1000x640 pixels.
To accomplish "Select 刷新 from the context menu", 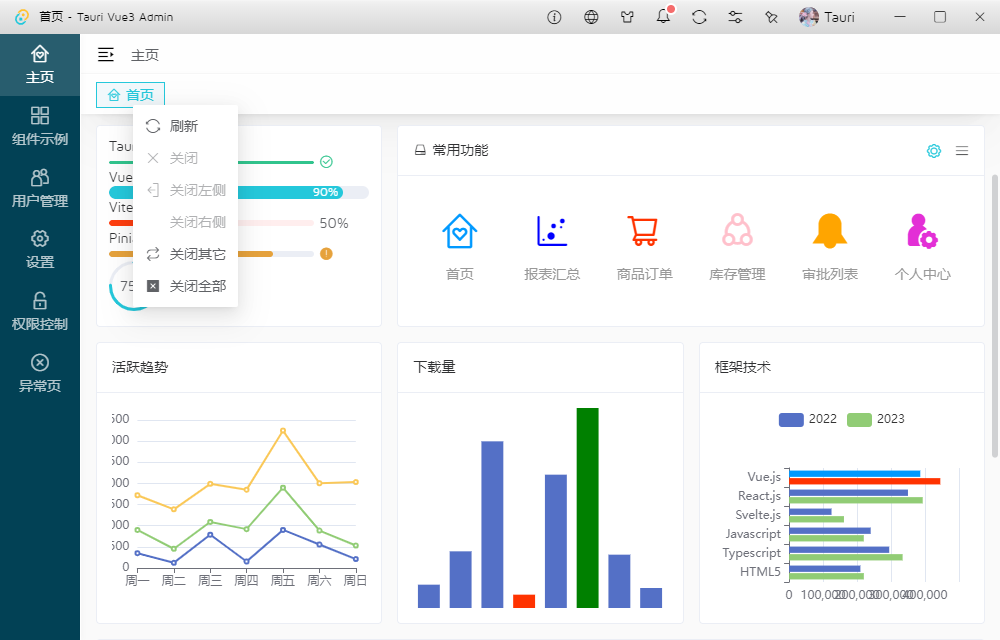I will (184, 126).
